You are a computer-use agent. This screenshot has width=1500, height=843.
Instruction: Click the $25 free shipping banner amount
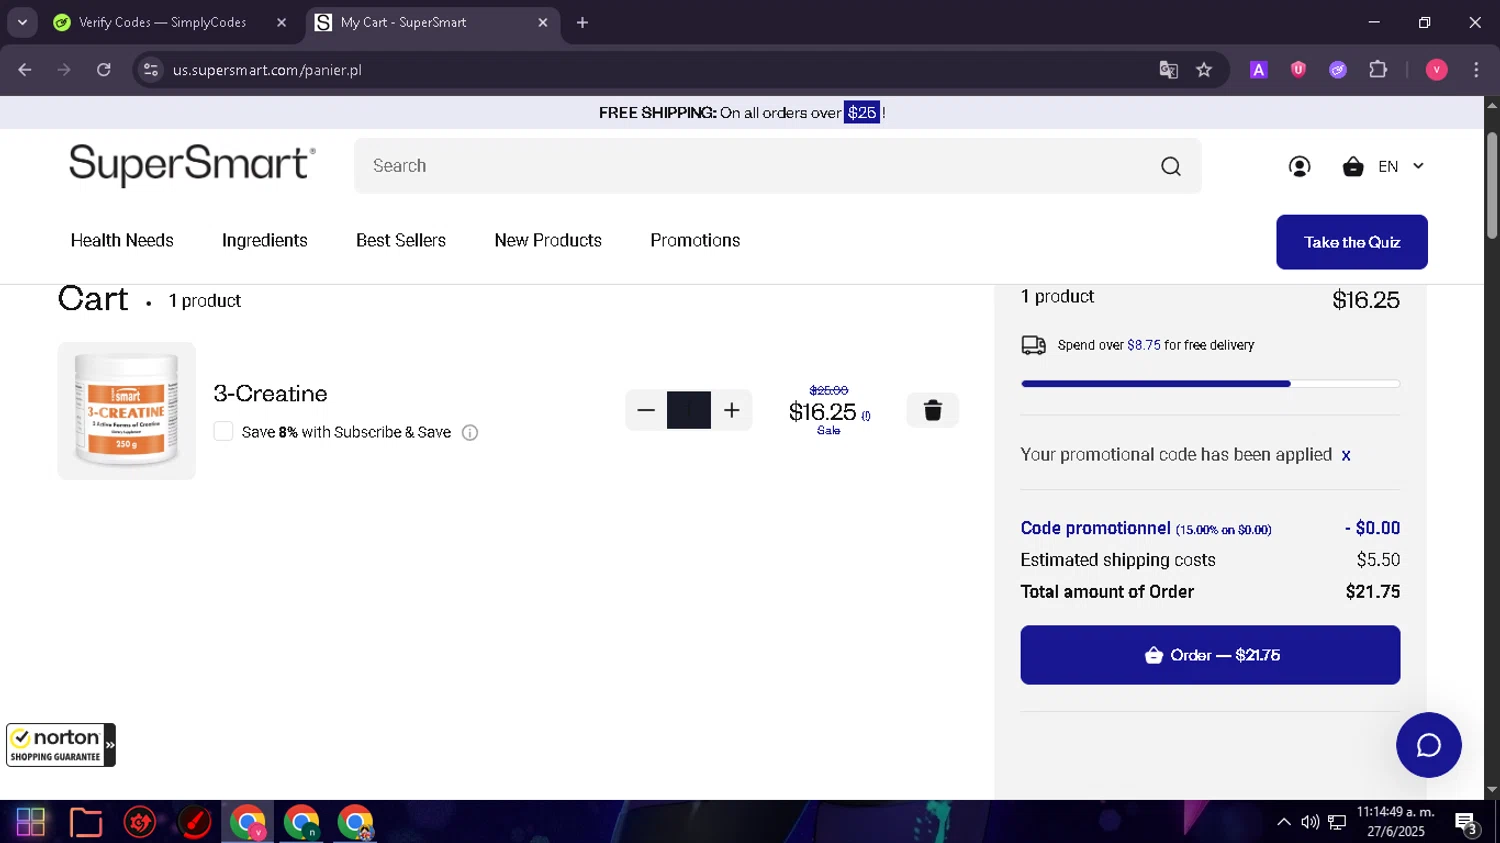[x=862, y=113]
